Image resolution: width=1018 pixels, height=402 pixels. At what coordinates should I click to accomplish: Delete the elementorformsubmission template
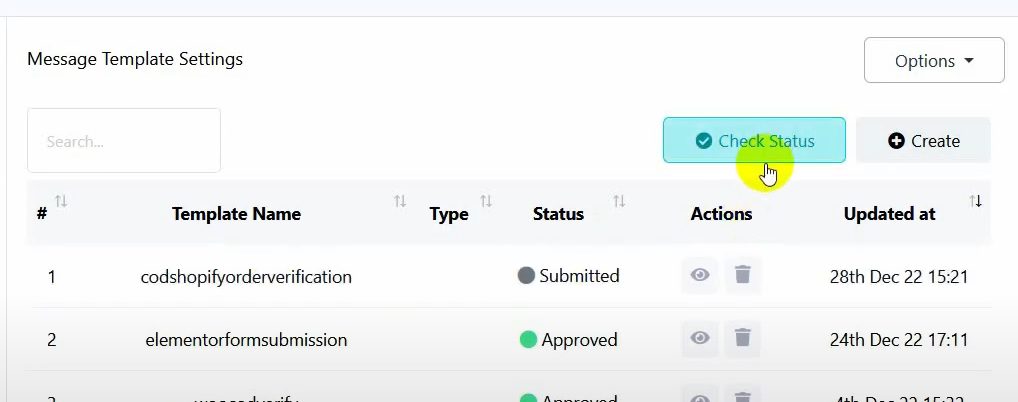742,339
